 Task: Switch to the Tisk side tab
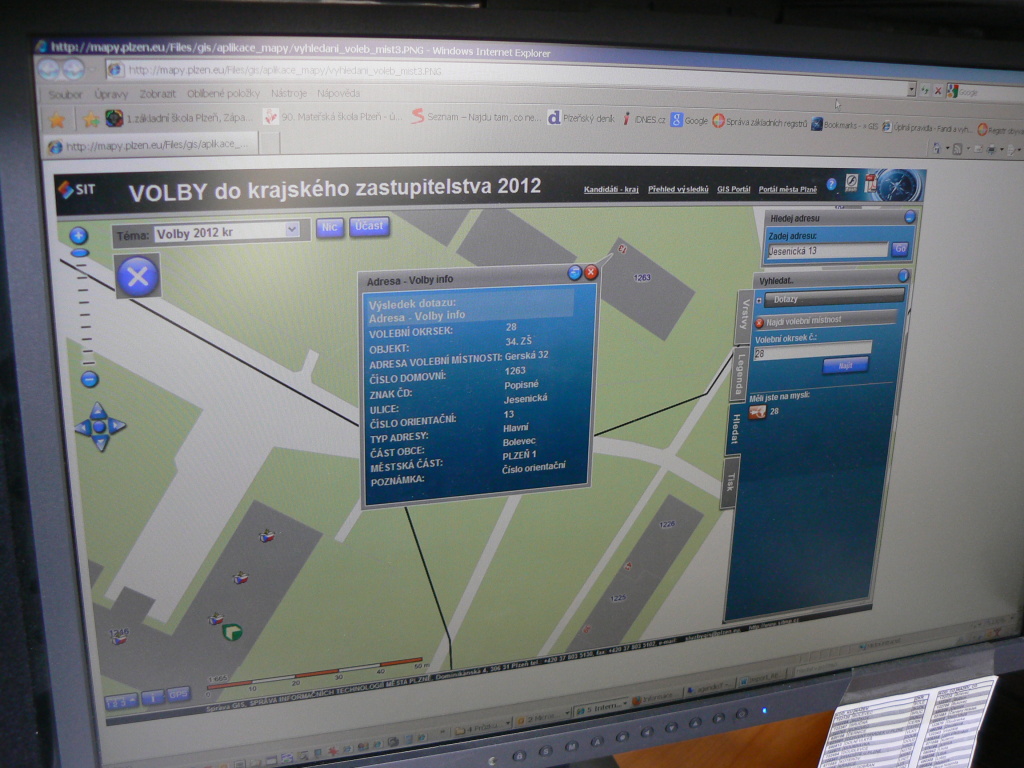tap(729, 482)
